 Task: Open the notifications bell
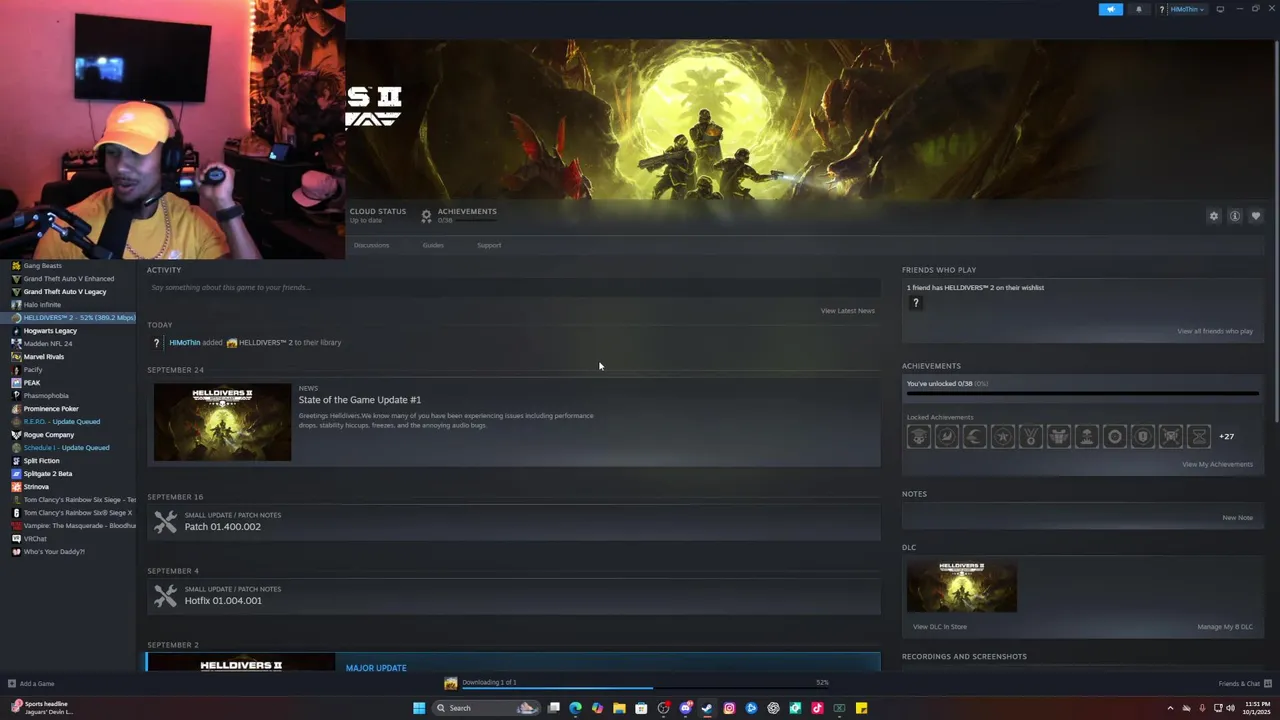(1138, 9)
